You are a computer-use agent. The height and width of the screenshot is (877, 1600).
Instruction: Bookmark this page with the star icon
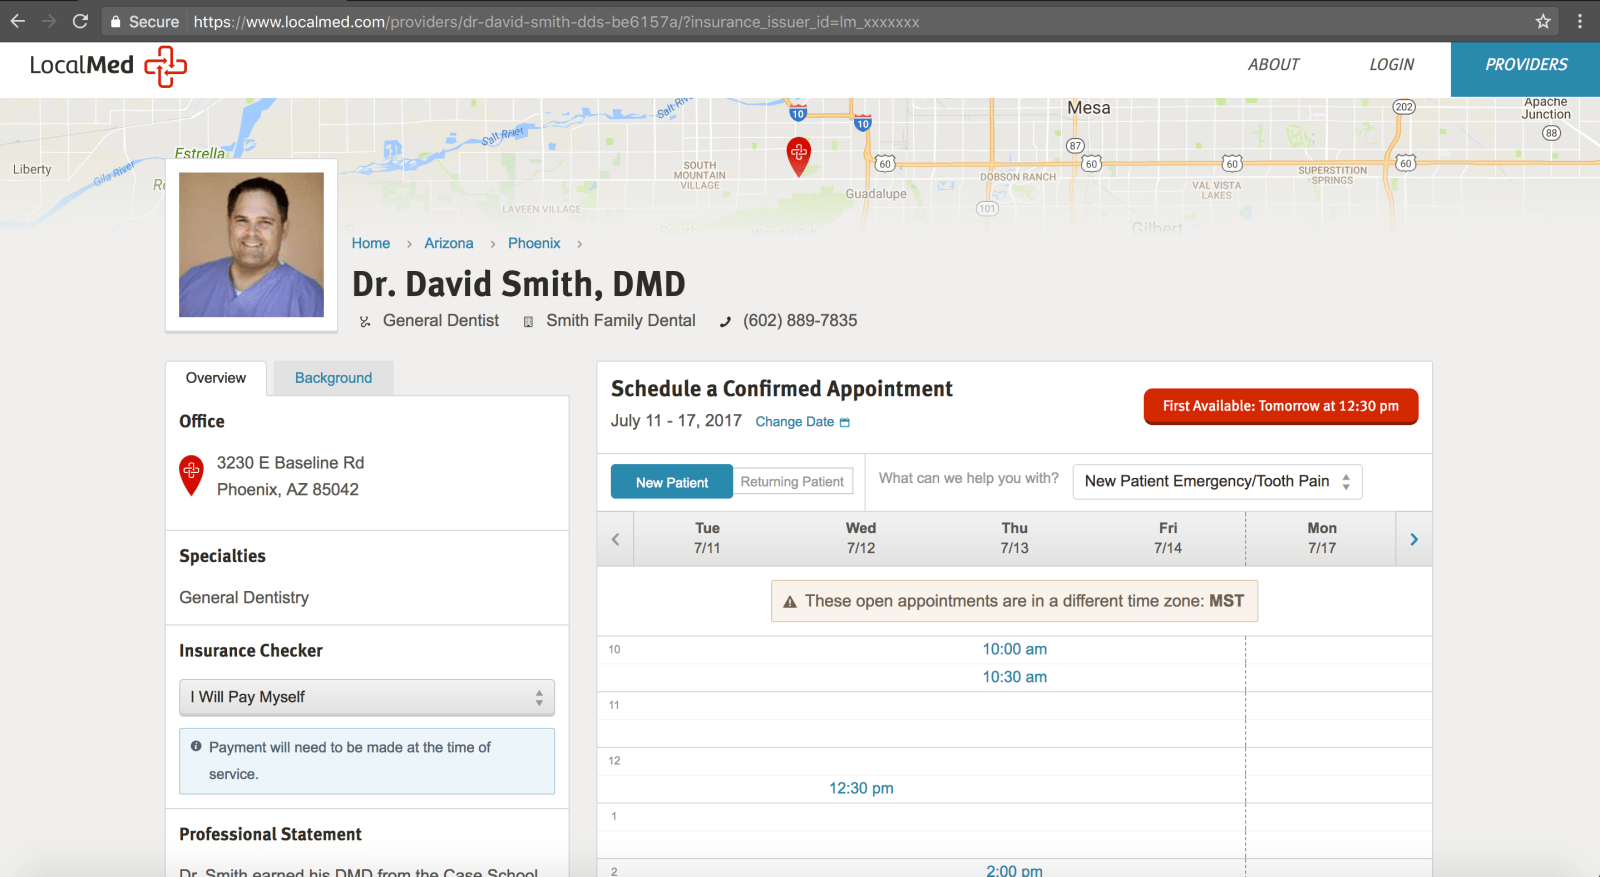pyautogui.click(x=1543, y=21)
